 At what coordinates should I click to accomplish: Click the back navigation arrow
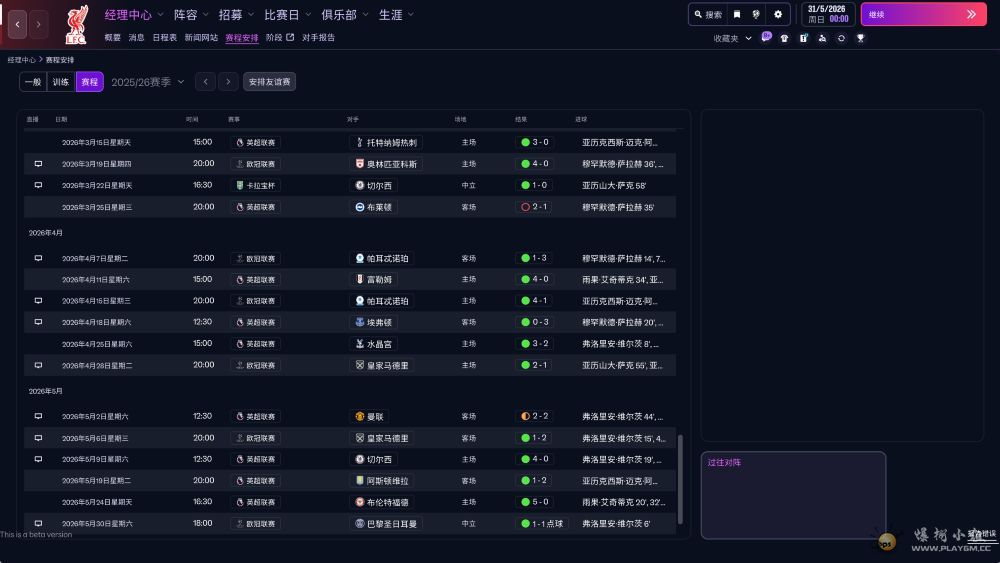(17, 24)
